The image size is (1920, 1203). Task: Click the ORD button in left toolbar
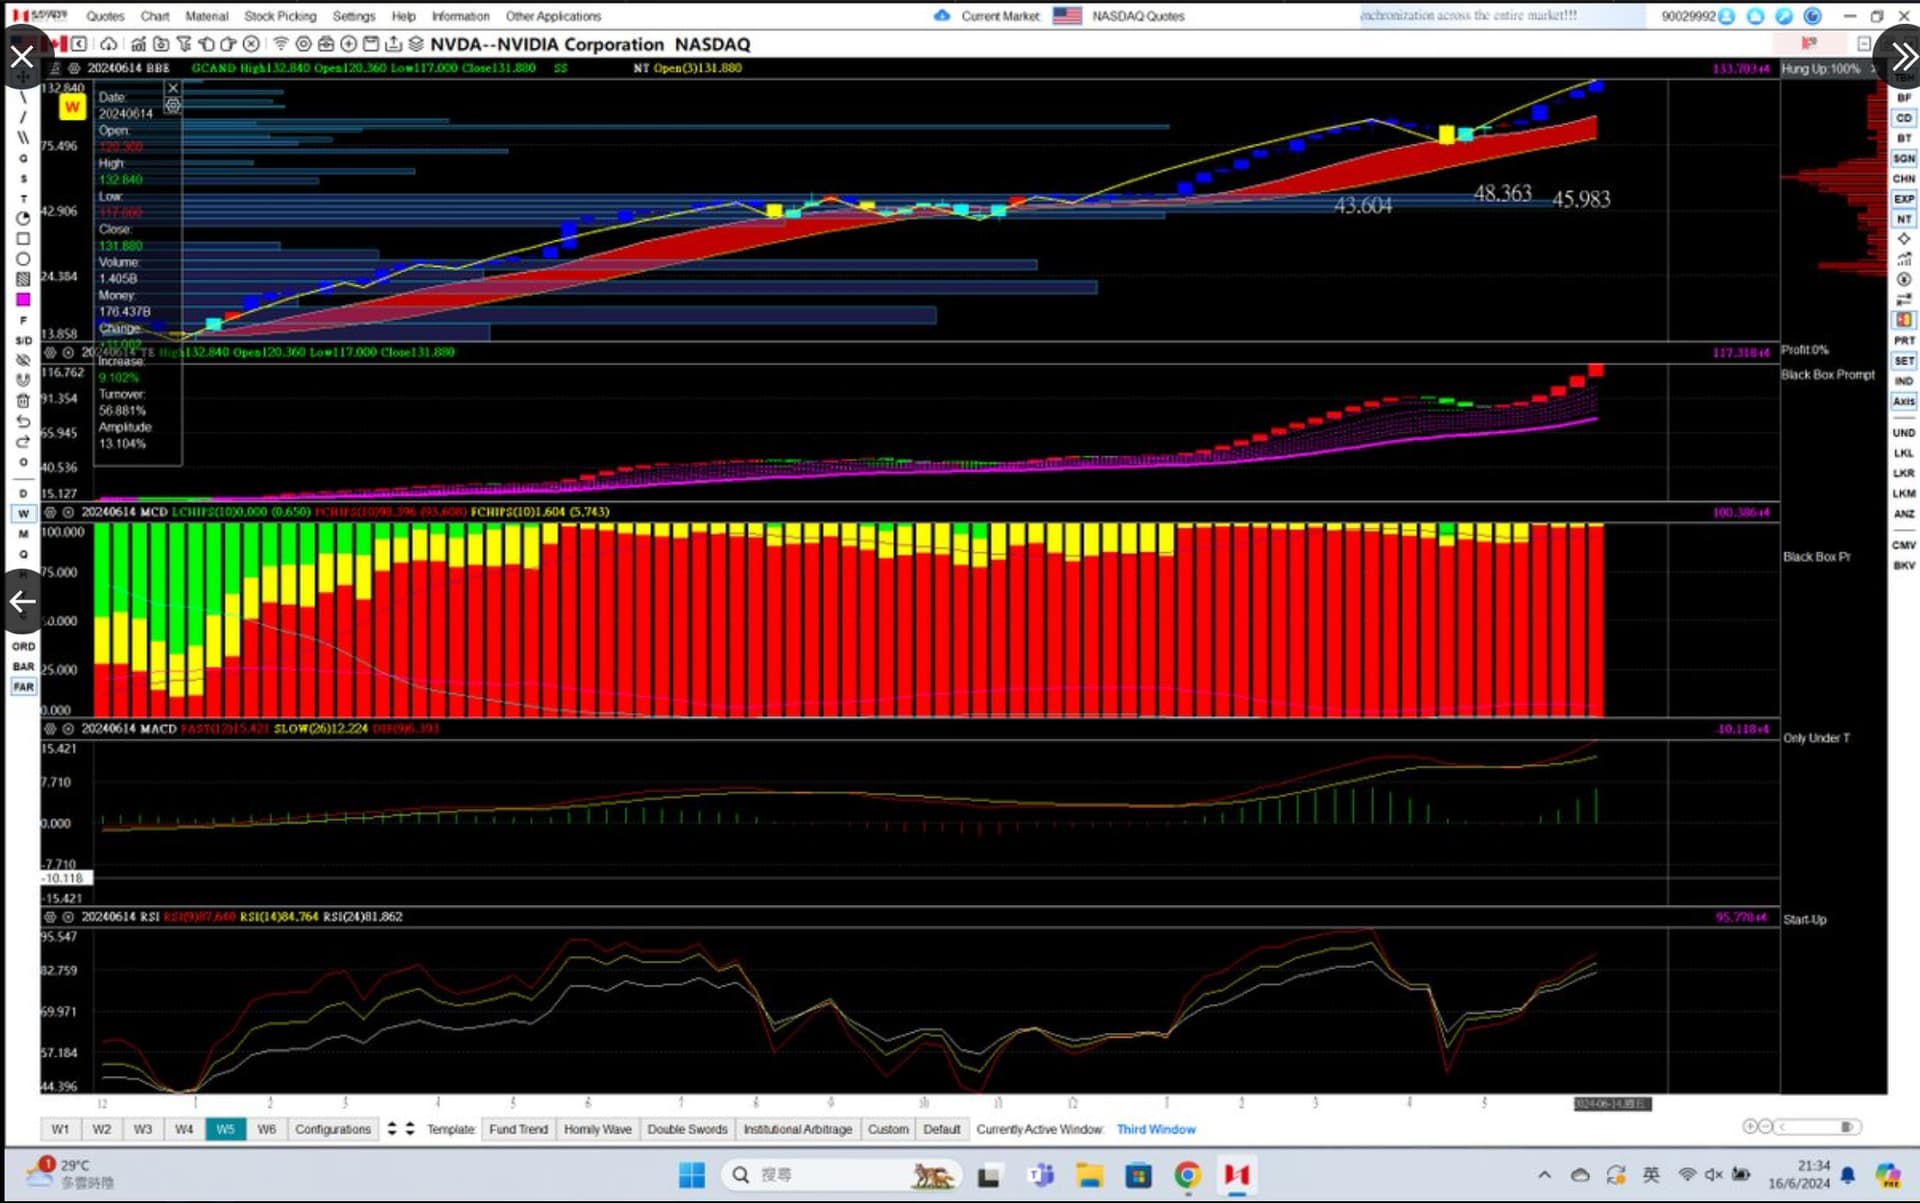pos(23,646)
